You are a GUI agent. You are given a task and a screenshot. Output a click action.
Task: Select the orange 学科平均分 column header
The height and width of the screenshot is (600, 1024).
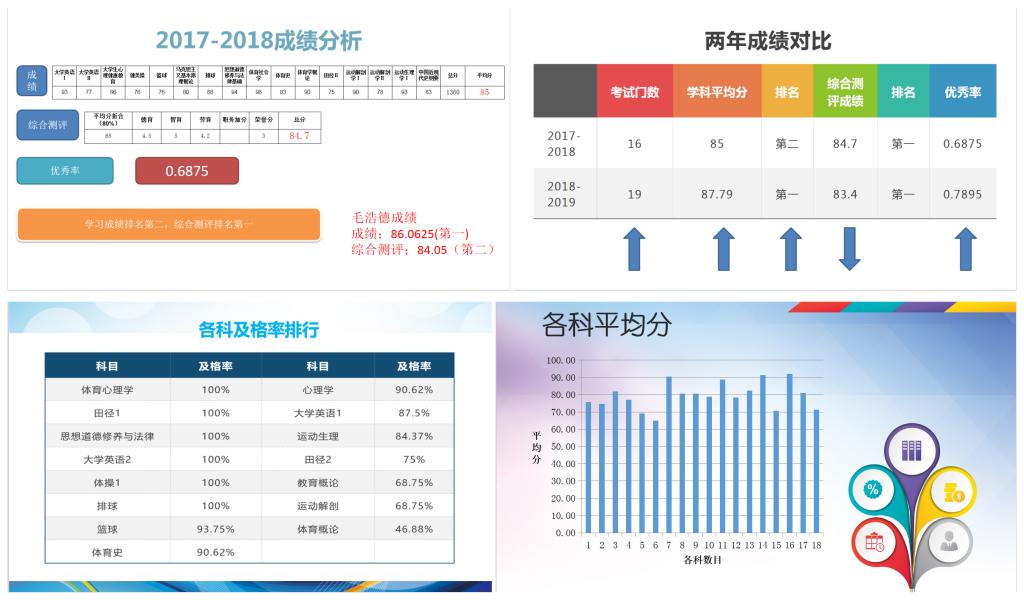coord(716,92)
